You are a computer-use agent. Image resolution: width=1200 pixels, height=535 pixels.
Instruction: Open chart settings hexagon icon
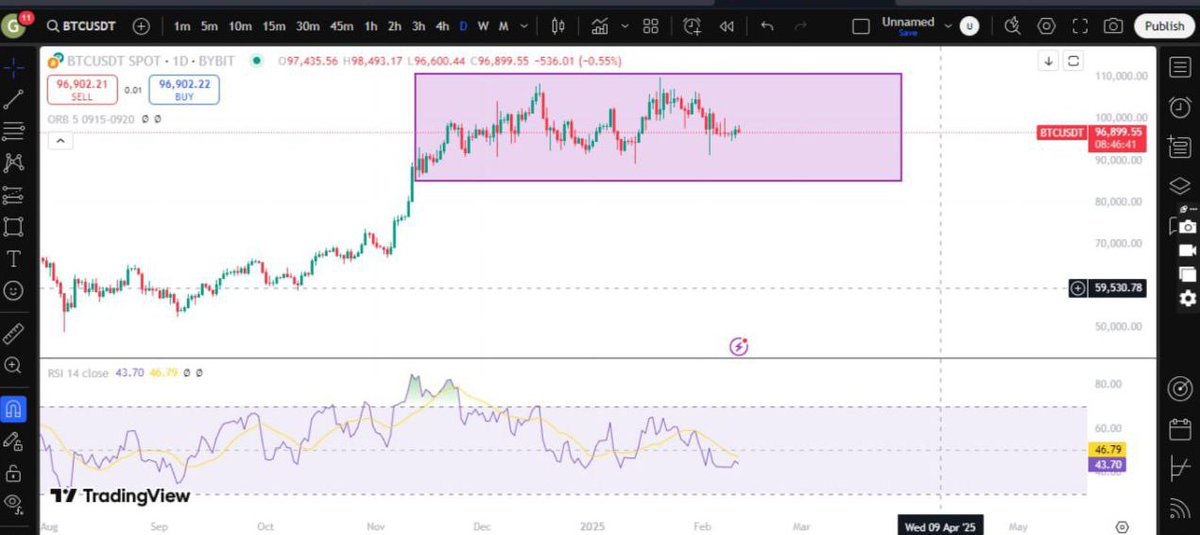tap(1046, 26)
